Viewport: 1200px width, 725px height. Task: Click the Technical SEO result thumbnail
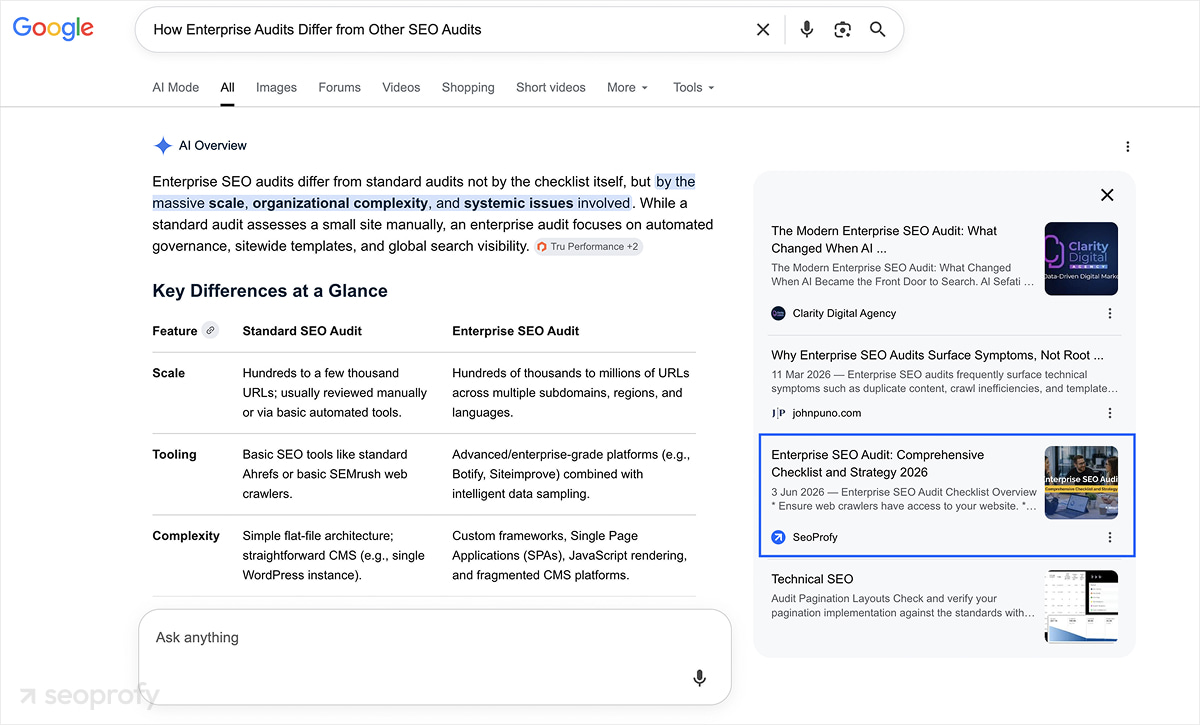(x=1081, y=607)
